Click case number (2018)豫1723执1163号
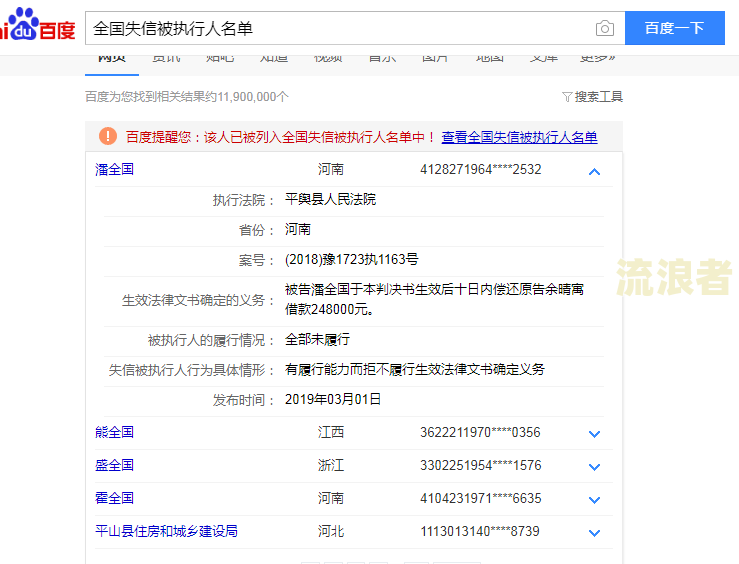 point(352,259)
